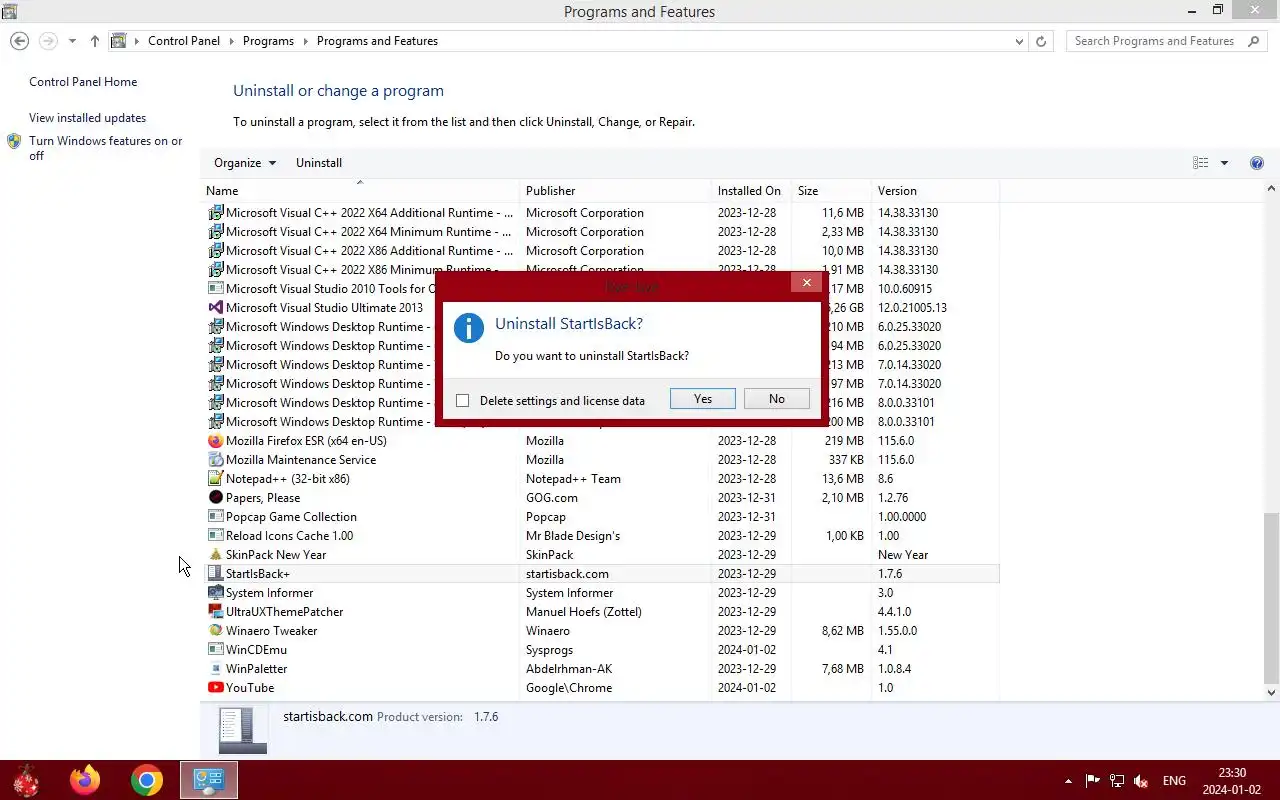Click the WinPaletter program icon
This screenshot has width=1280, height=800.
click(215, 669)
